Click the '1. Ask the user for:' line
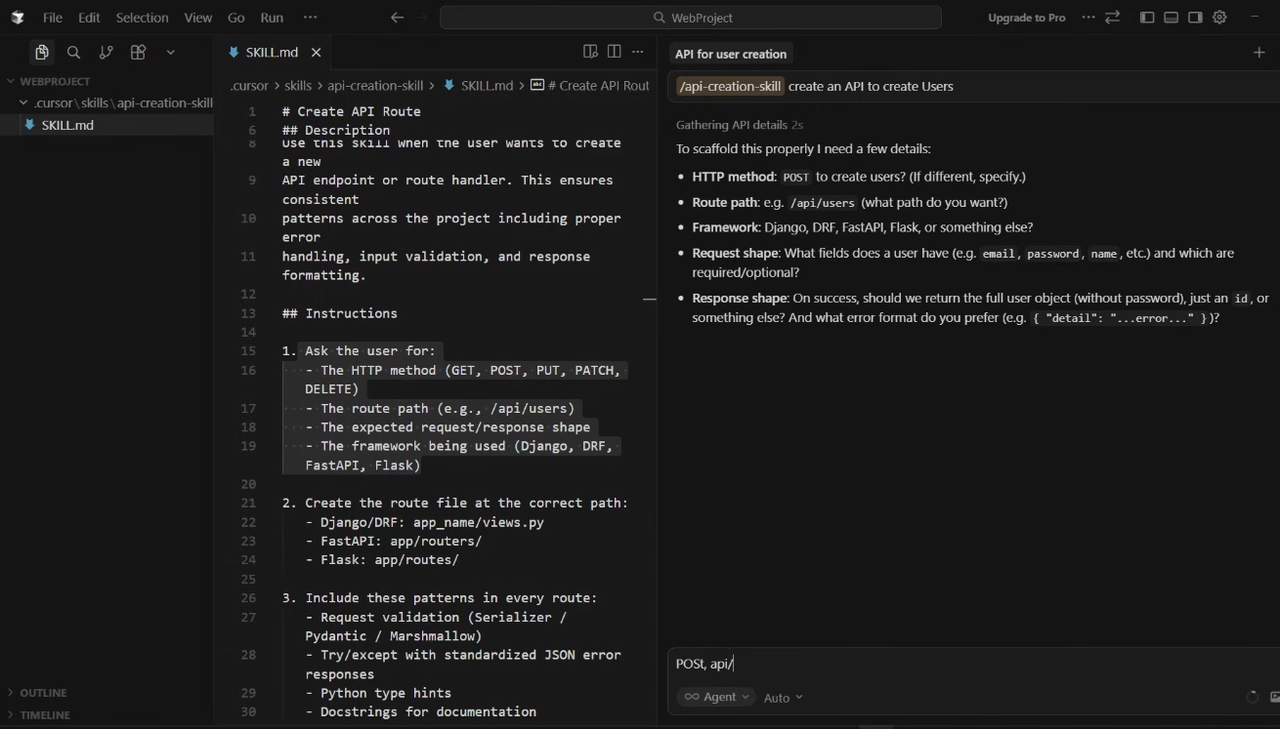This screenshot has height=729, width=1280. 359,351
